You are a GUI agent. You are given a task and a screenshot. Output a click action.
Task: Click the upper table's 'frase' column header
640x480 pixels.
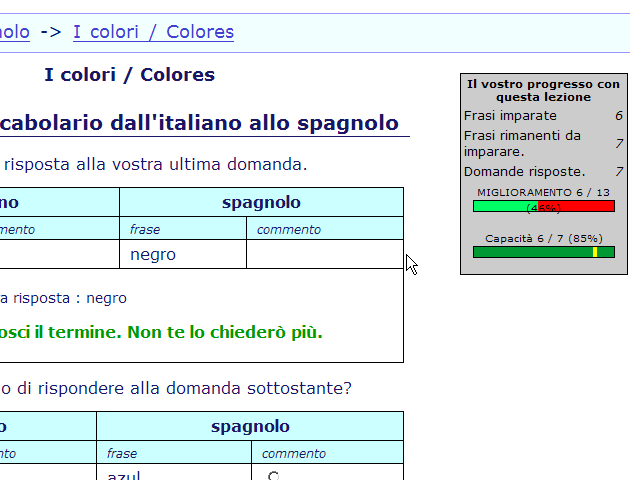(183, 229)
